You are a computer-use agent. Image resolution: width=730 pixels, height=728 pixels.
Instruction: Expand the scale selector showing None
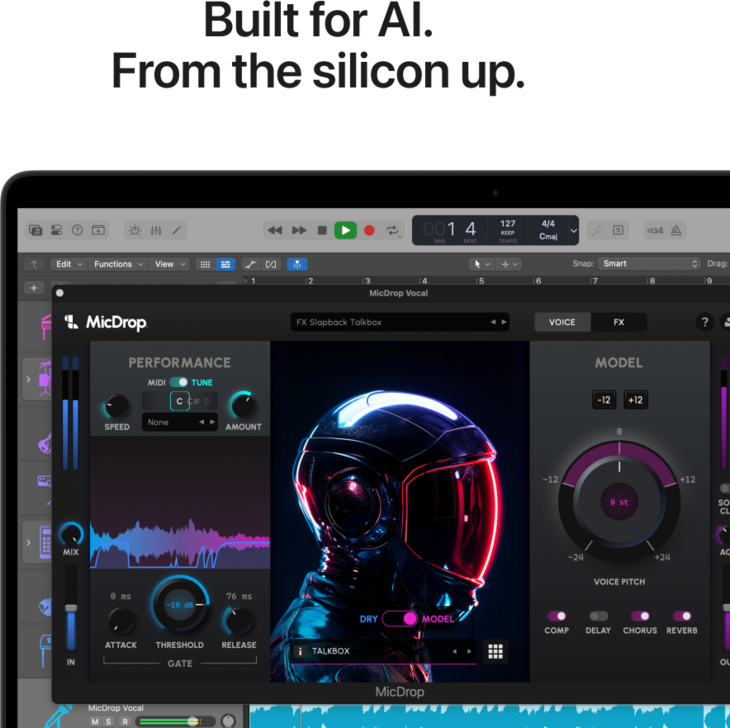click(180, 422)
